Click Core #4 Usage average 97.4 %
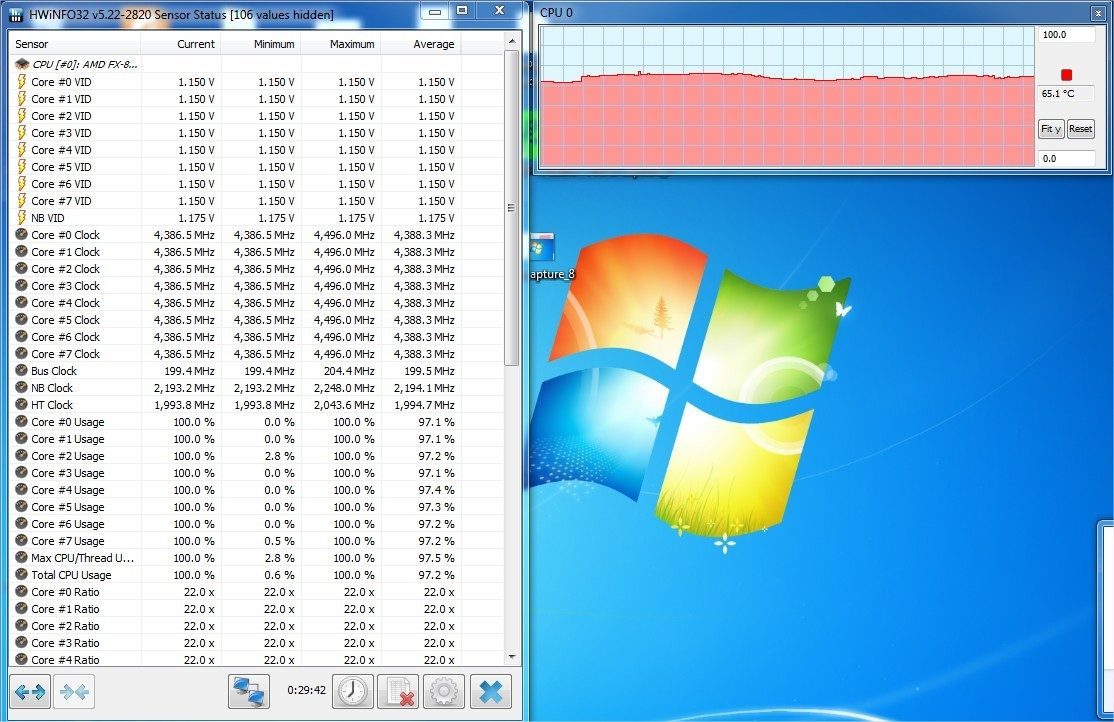This screenshot has width=1114, height=722. (436, 490)
